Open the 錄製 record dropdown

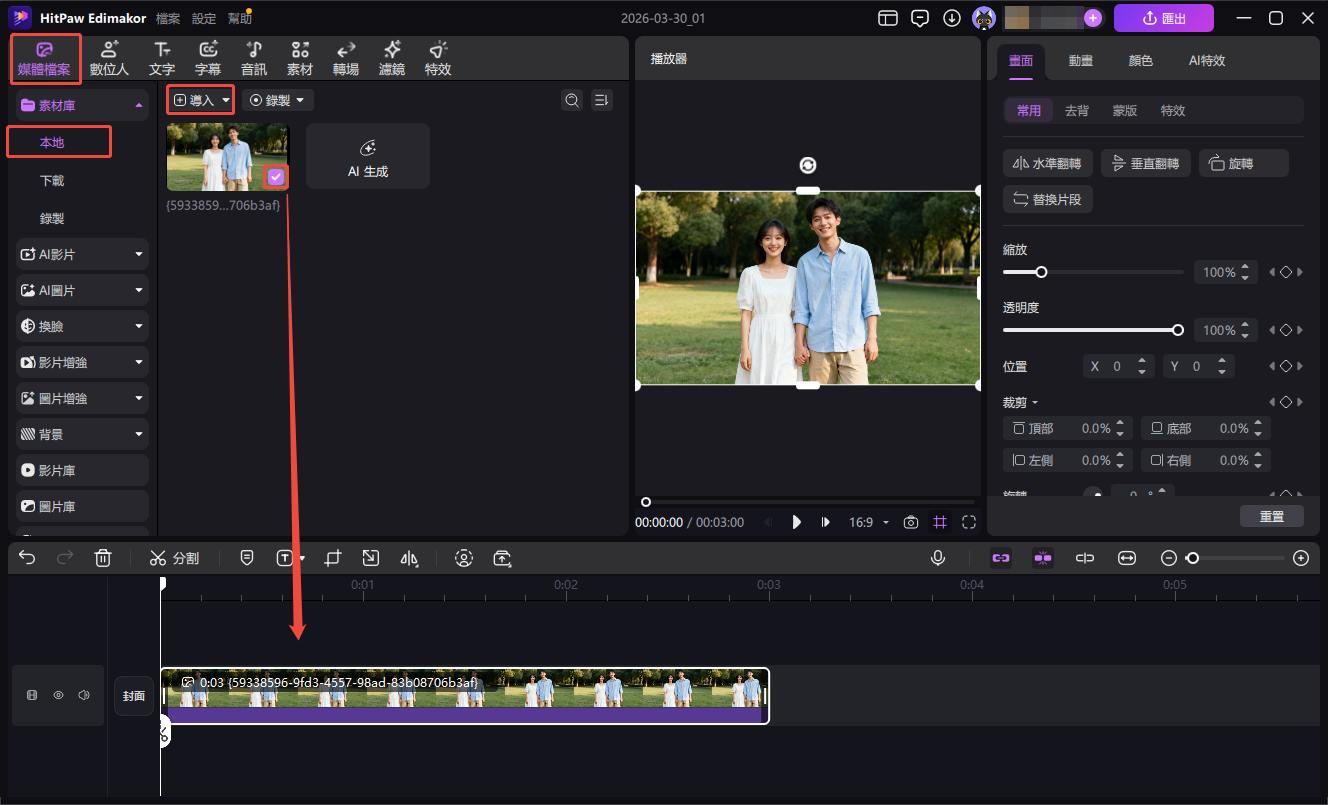point(278,100)
